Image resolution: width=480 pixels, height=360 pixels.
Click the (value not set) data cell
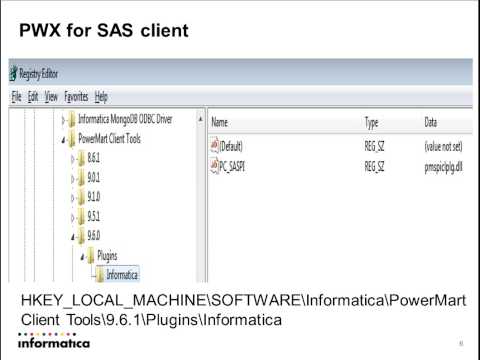(443, 146)
